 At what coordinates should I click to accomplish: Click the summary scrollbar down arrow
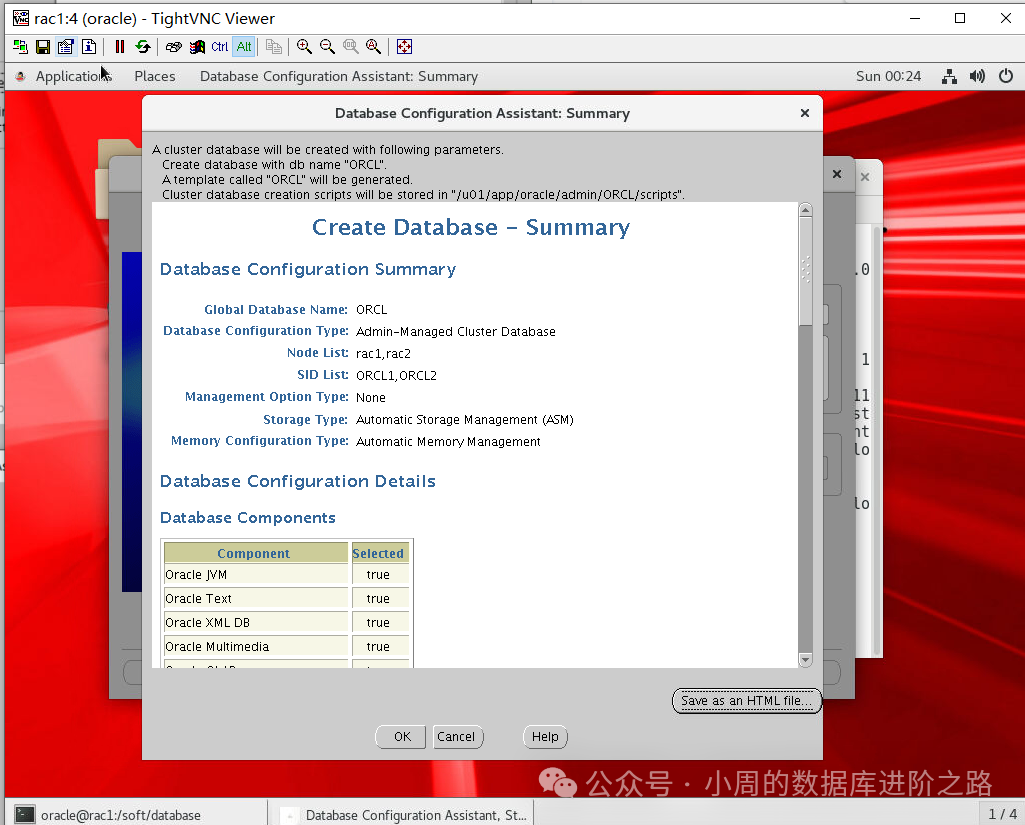805,660
